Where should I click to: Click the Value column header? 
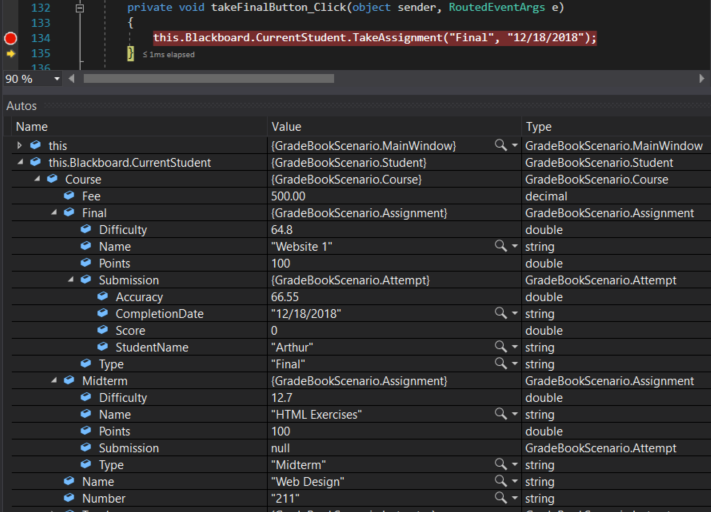point(394,127)
